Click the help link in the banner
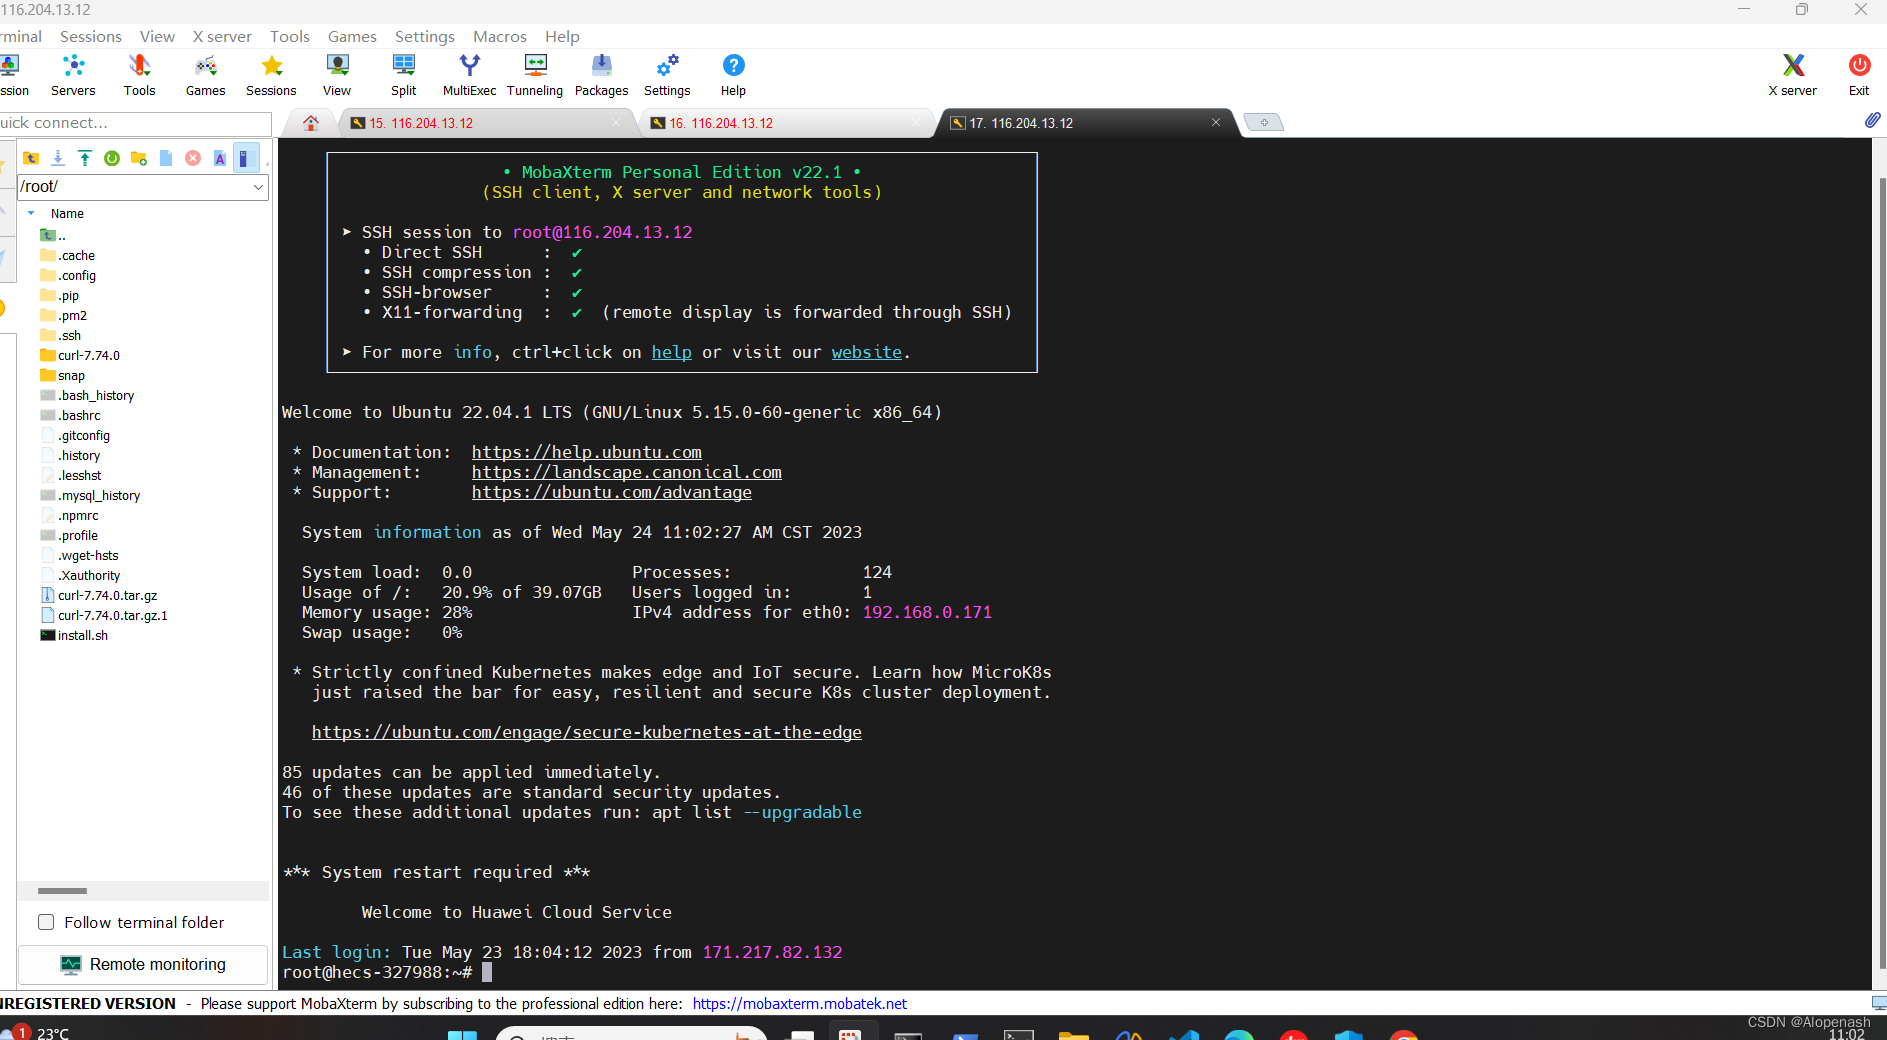This screenshot has height=1040, width=1887. pyautogui.click(x=671, y=352)
